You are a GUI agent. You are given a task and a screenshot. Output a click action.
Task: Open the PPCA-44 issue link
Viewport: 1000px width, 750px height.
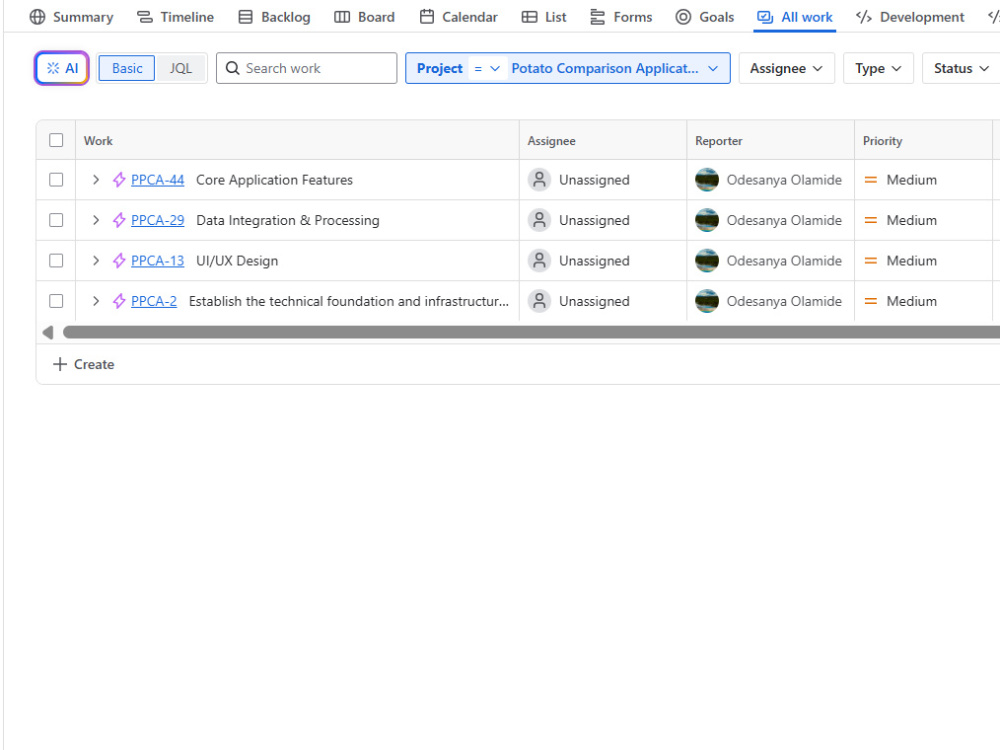point(158,180)
